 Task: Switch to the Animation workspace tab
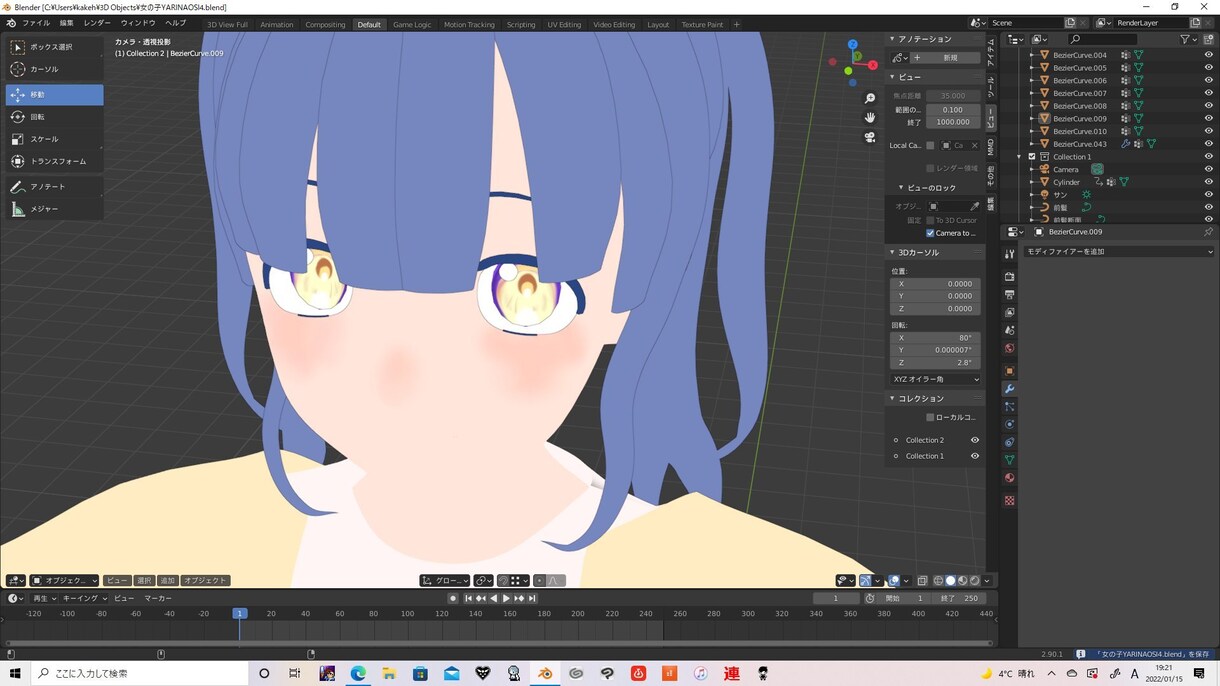[277, 24]
